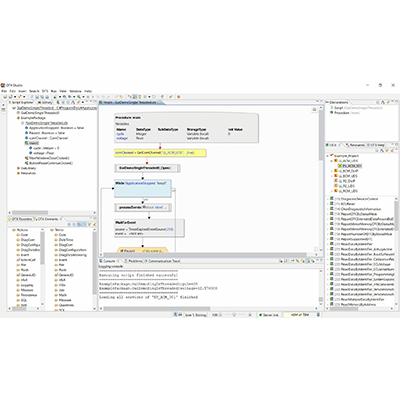Select the Console tab

coord(109,261)
